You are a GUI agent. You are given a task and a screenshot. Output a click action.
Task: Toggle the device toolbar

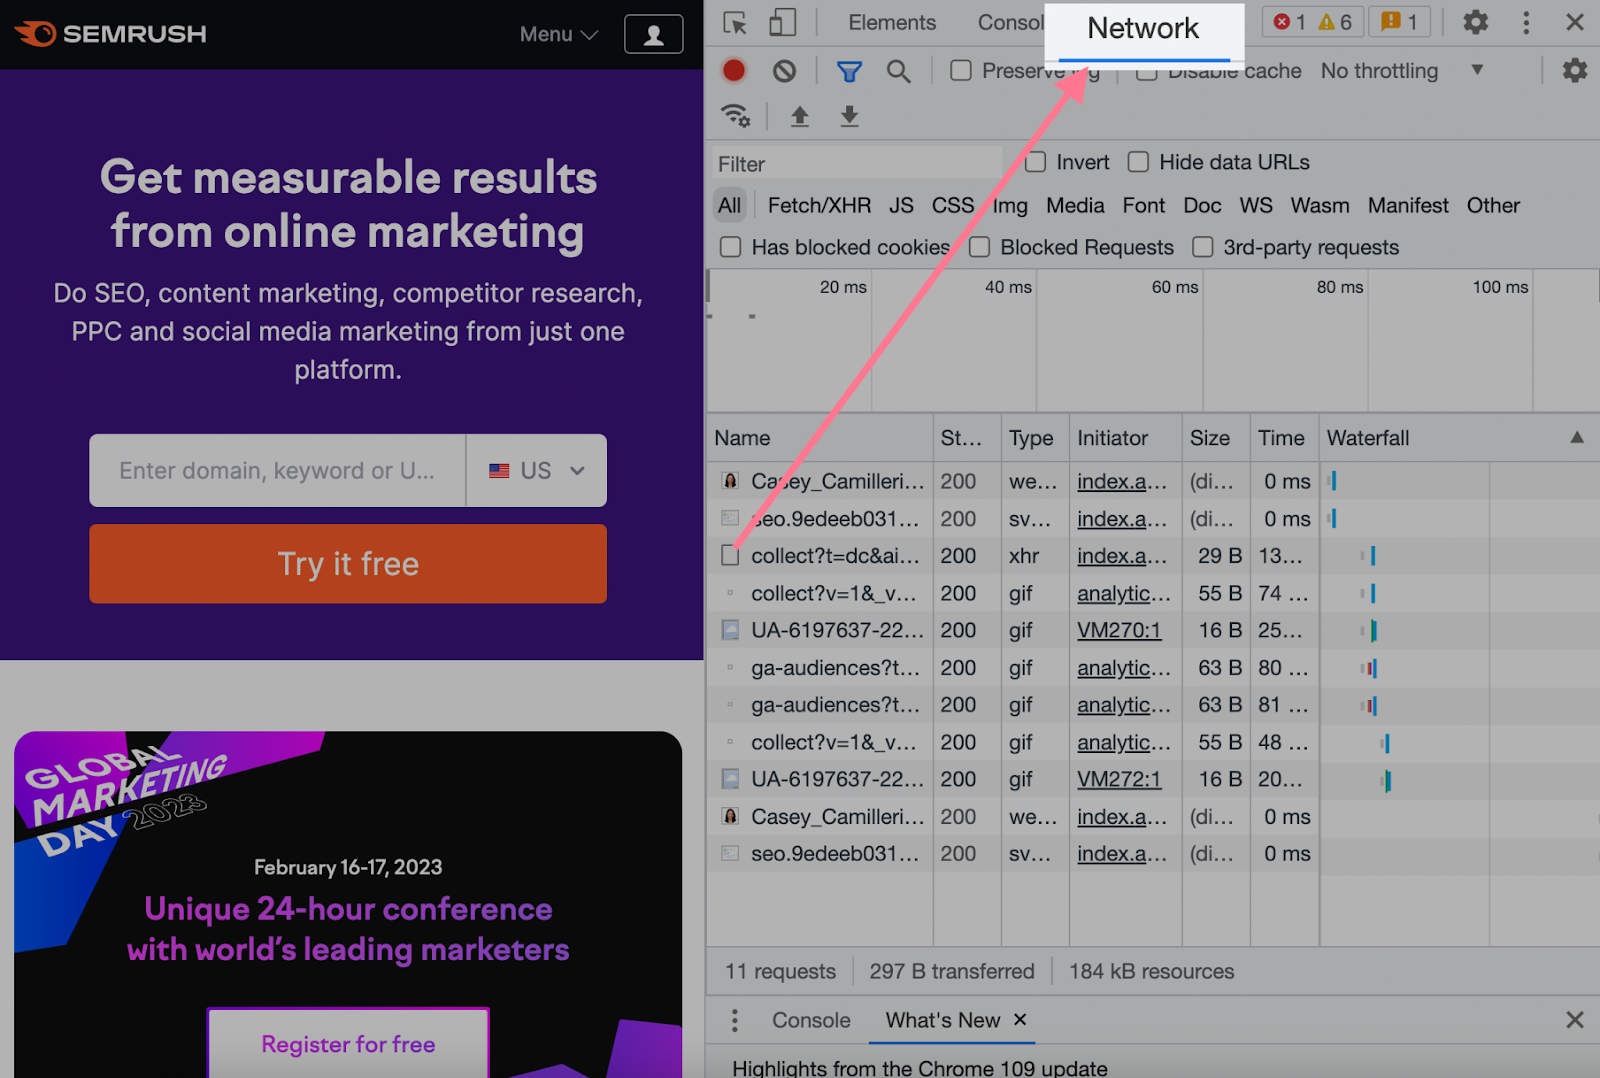pos(783,22)
